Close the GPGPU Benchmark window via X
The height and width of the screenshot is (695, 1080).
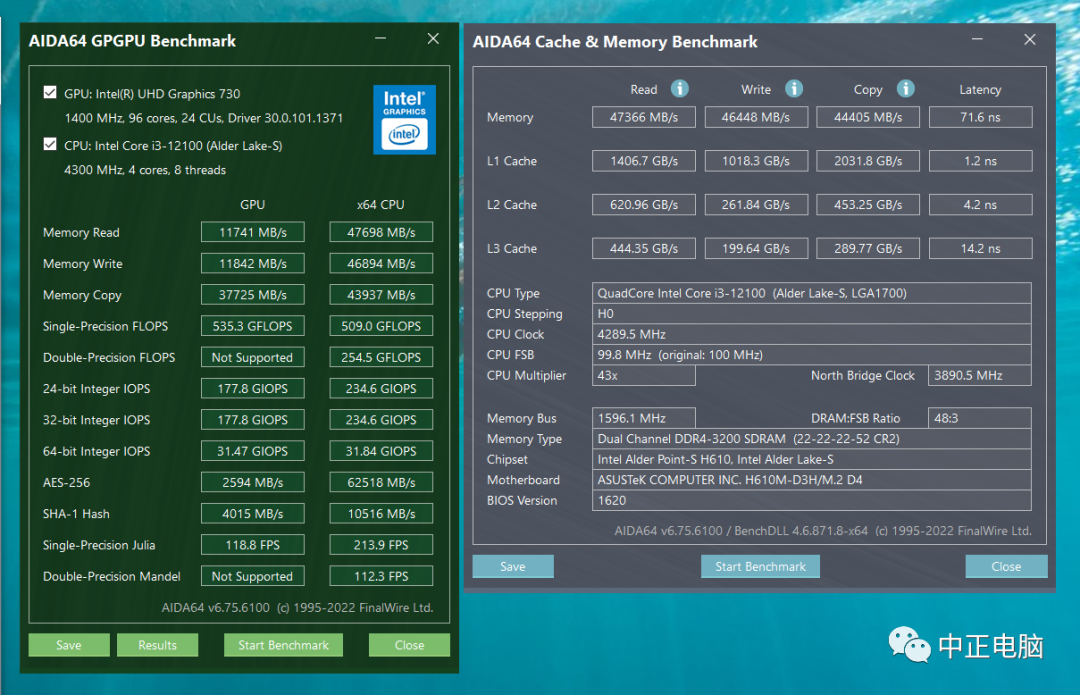click(x=433, y=39)
